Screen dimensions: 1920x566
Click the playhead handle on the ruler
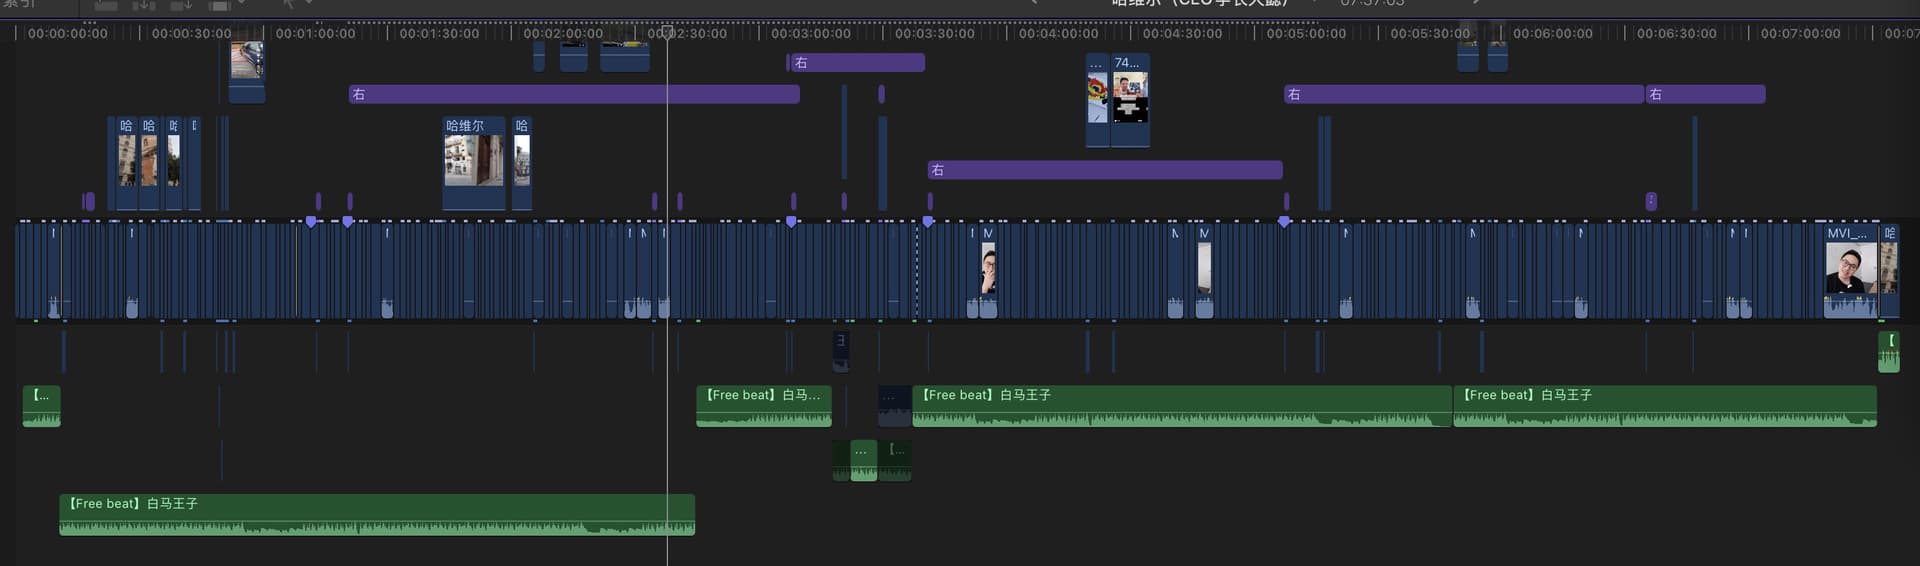tap(667, 32)
